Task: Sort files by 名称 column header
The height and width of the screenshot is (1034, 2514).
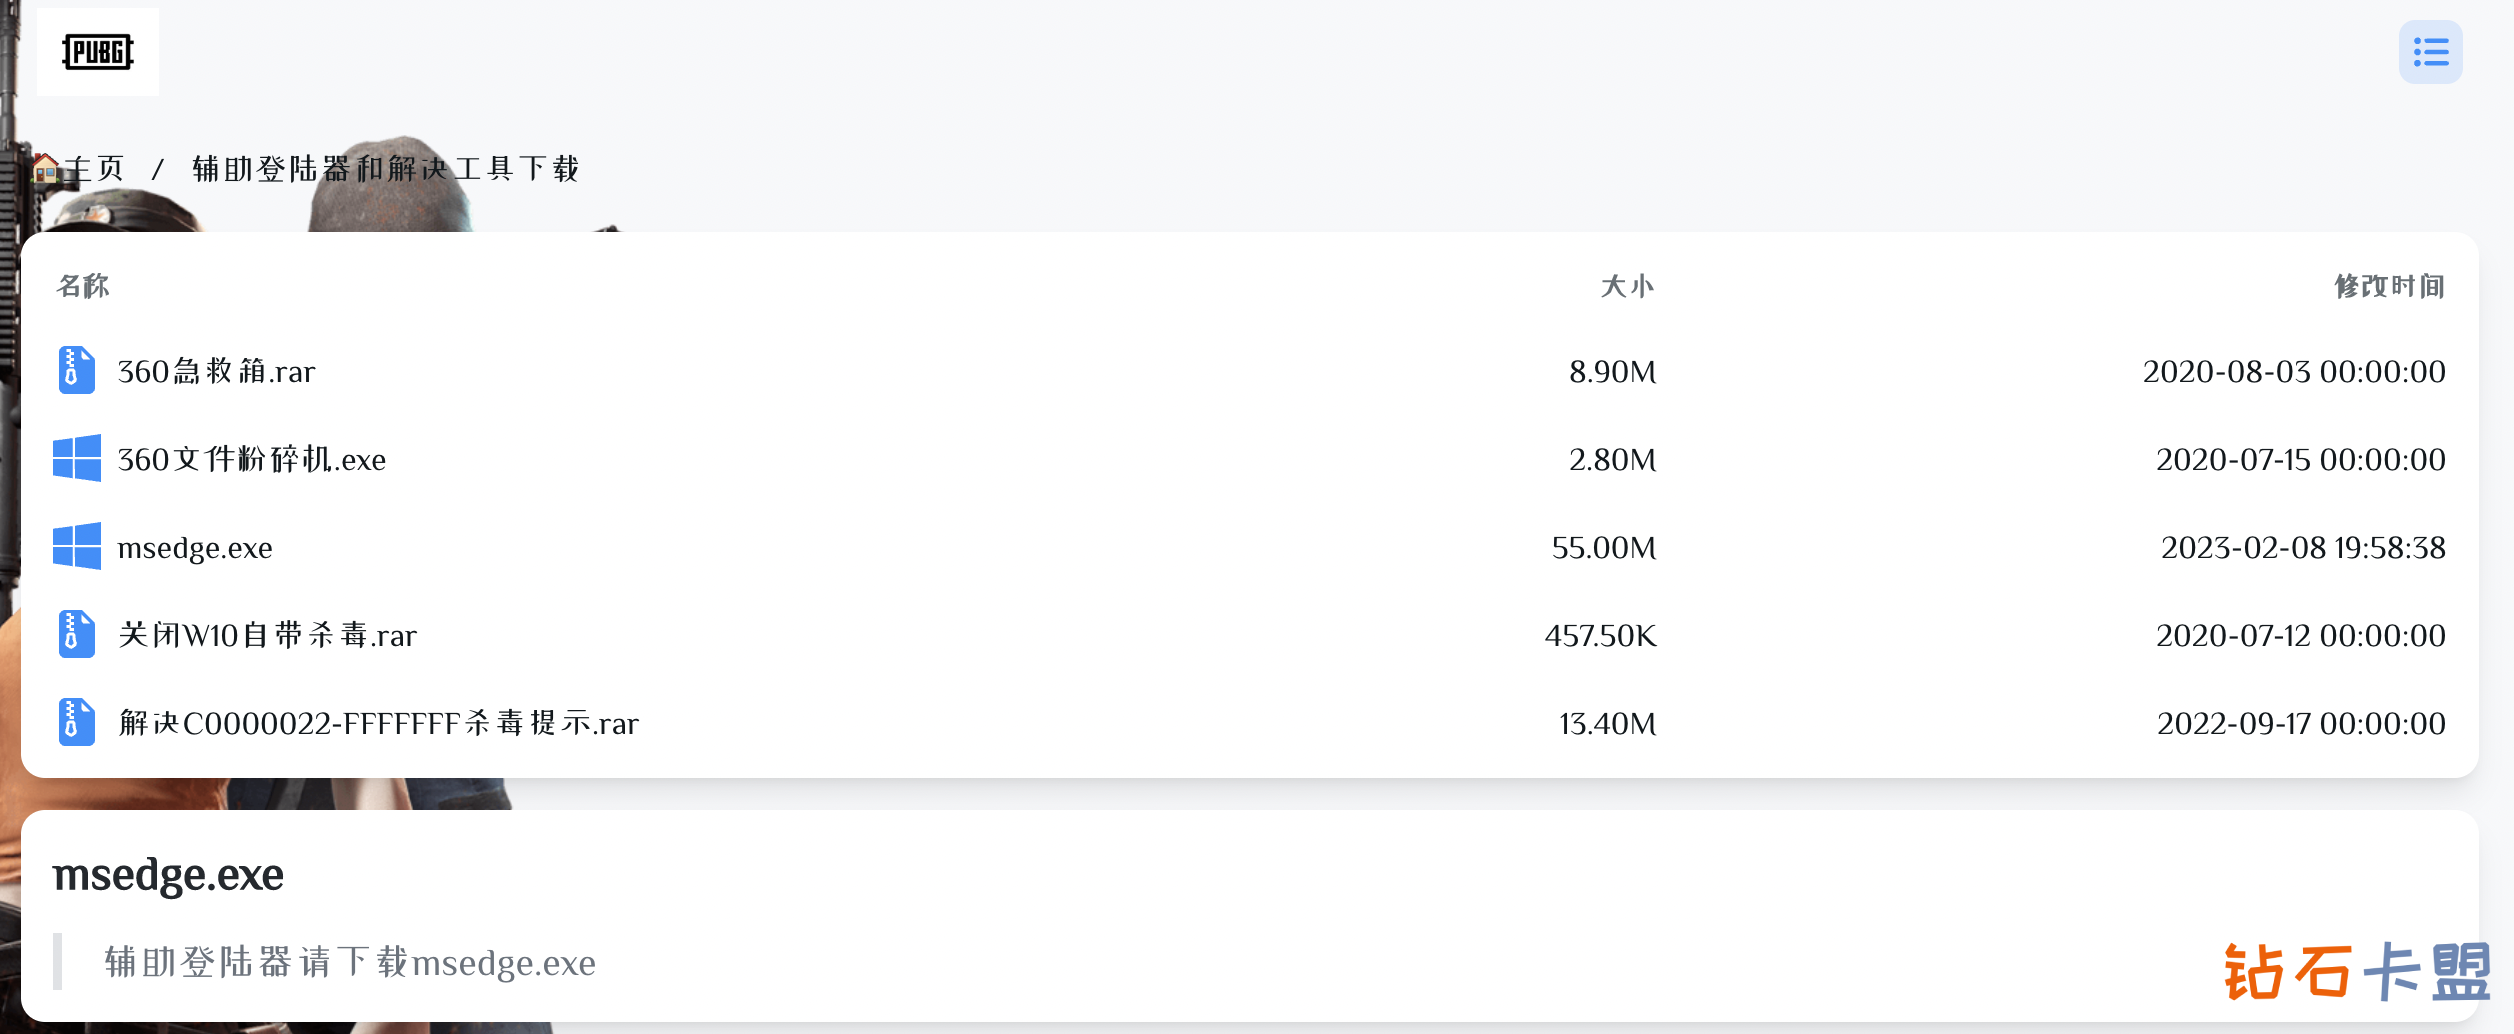Action: [x=83, y=286]
